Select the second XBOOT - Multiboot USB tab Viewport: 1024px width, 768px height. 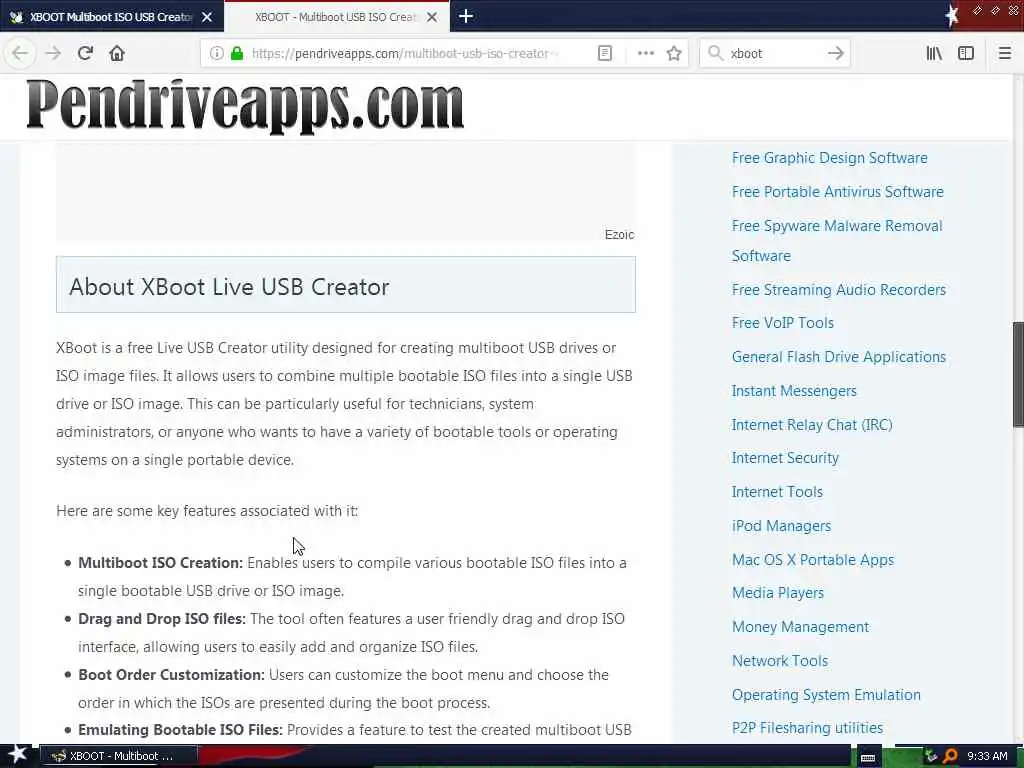(335, 17)
